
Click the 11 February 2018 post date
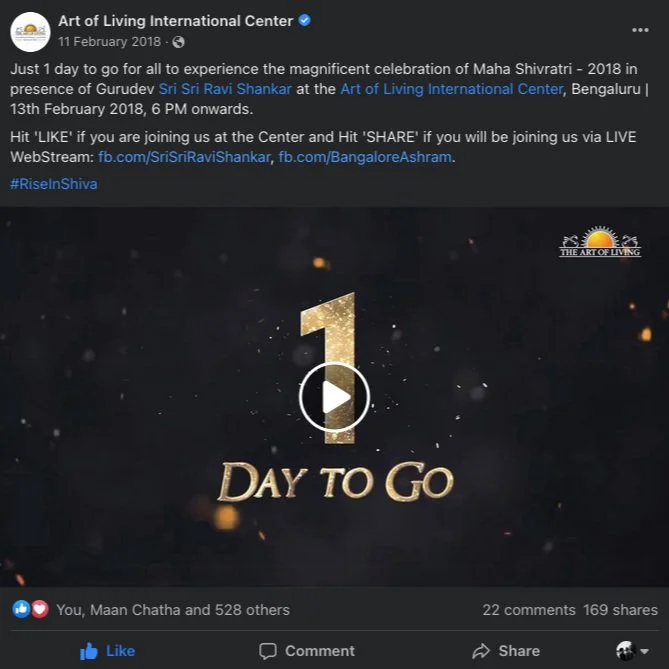(x=109, y=42)
